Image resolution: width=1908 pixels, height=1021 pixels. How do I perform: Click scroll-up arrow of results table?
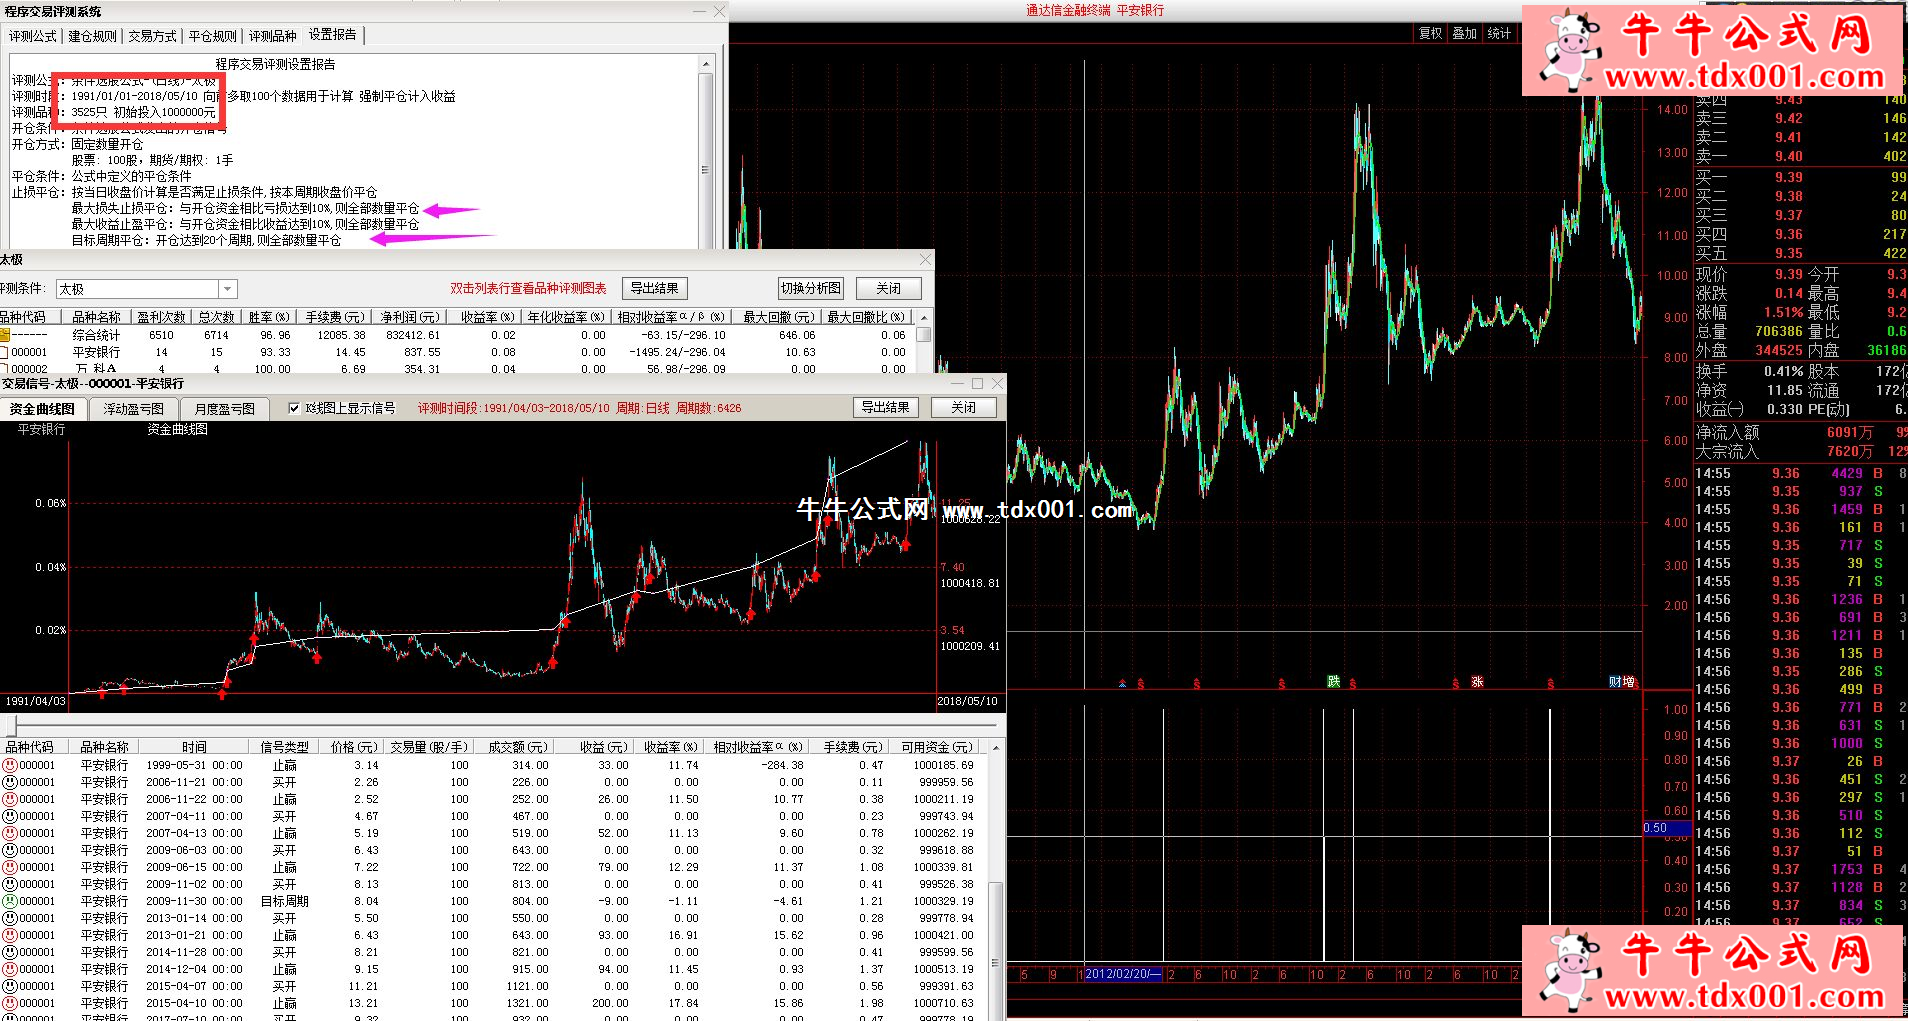pyautogui.click(x=925, y=318)
